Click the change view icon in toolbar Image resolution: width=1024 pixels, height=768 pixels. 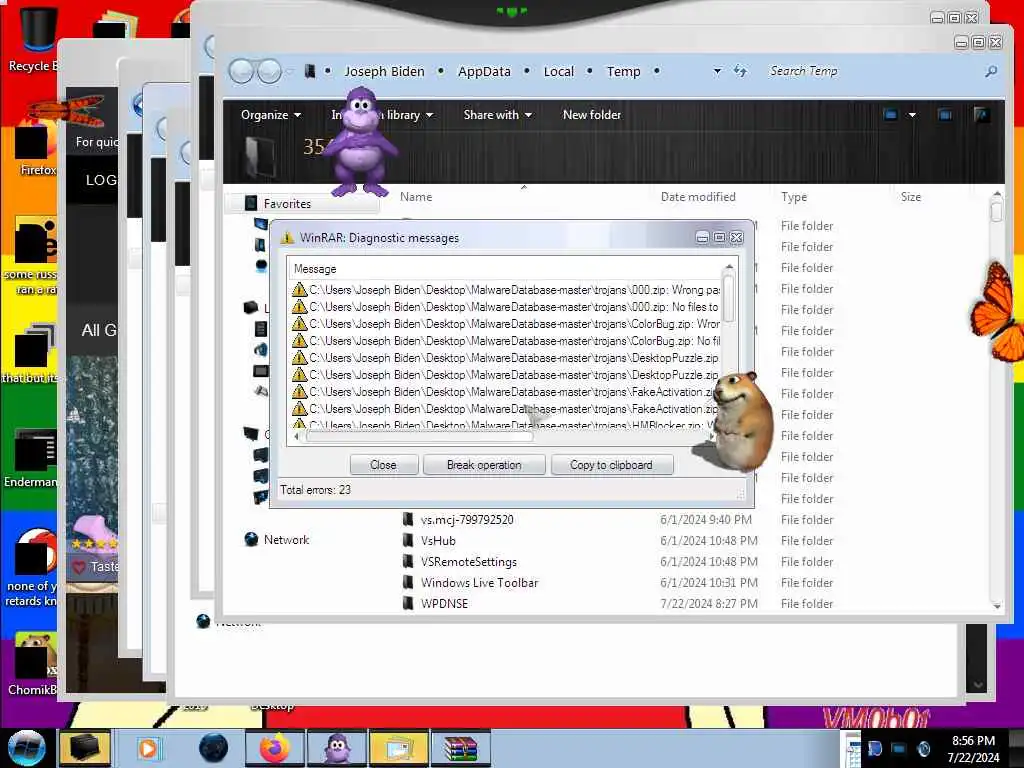pyautogui.click(x=890, y=115)
